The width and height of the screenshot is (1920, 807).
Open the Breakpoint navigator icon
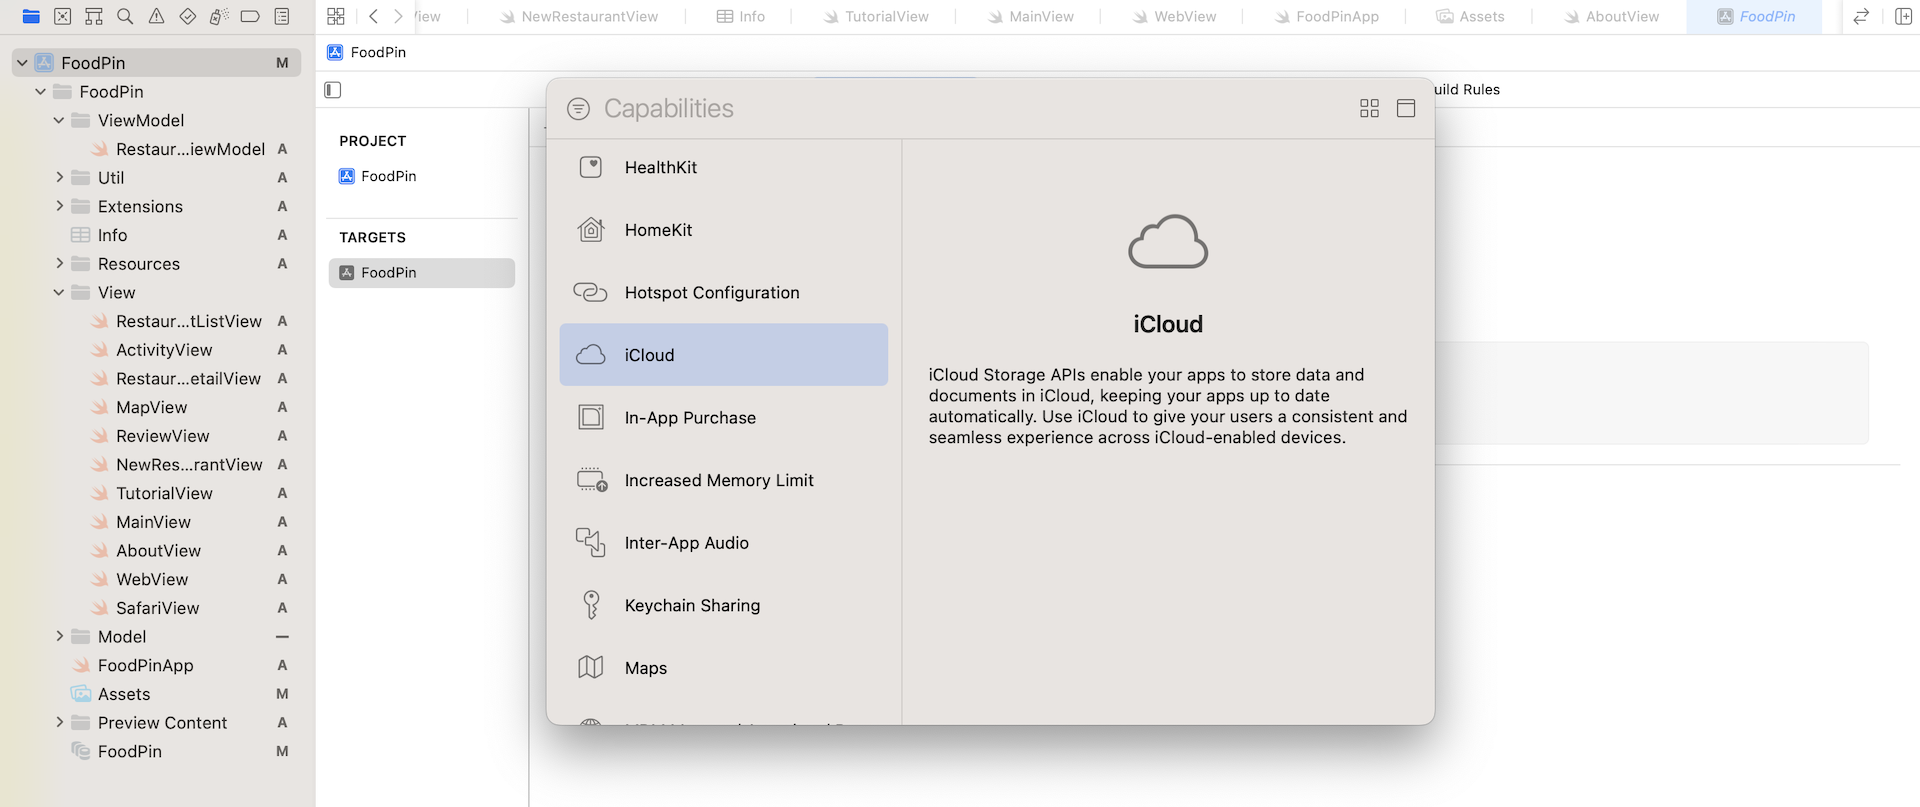pyautogui.click(x=251, y=16)
